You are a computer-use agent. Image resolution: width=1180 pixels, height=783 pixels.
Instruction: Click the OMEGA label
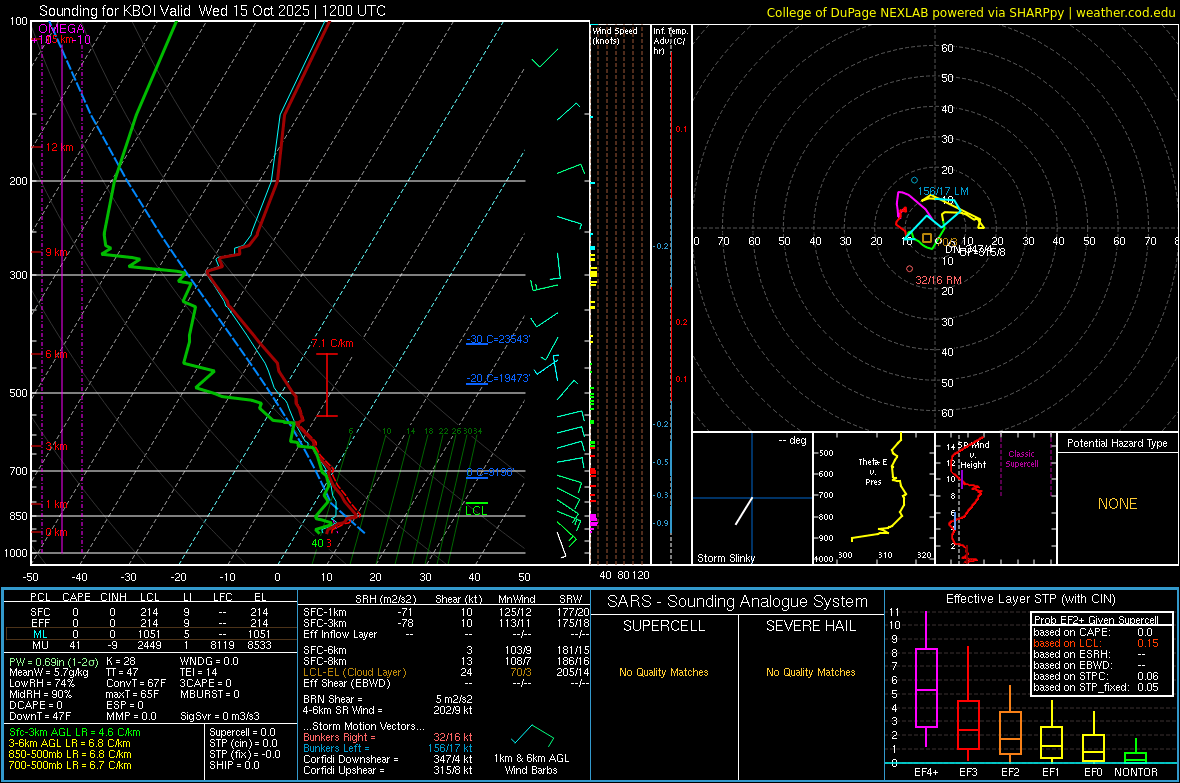click(x=62, y=29)
